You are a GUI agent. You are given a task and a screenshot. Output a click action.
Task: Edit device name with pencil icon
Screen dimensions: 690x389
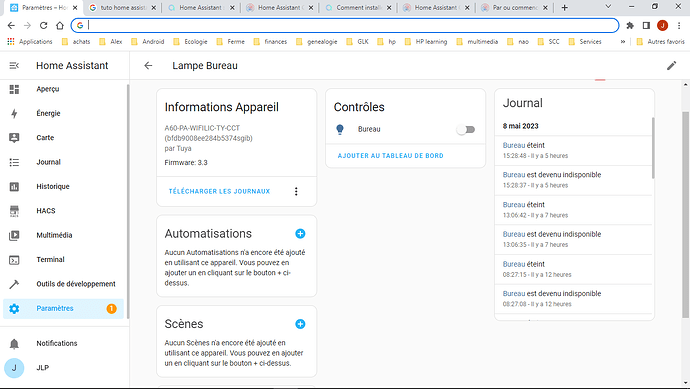[672, 66]
